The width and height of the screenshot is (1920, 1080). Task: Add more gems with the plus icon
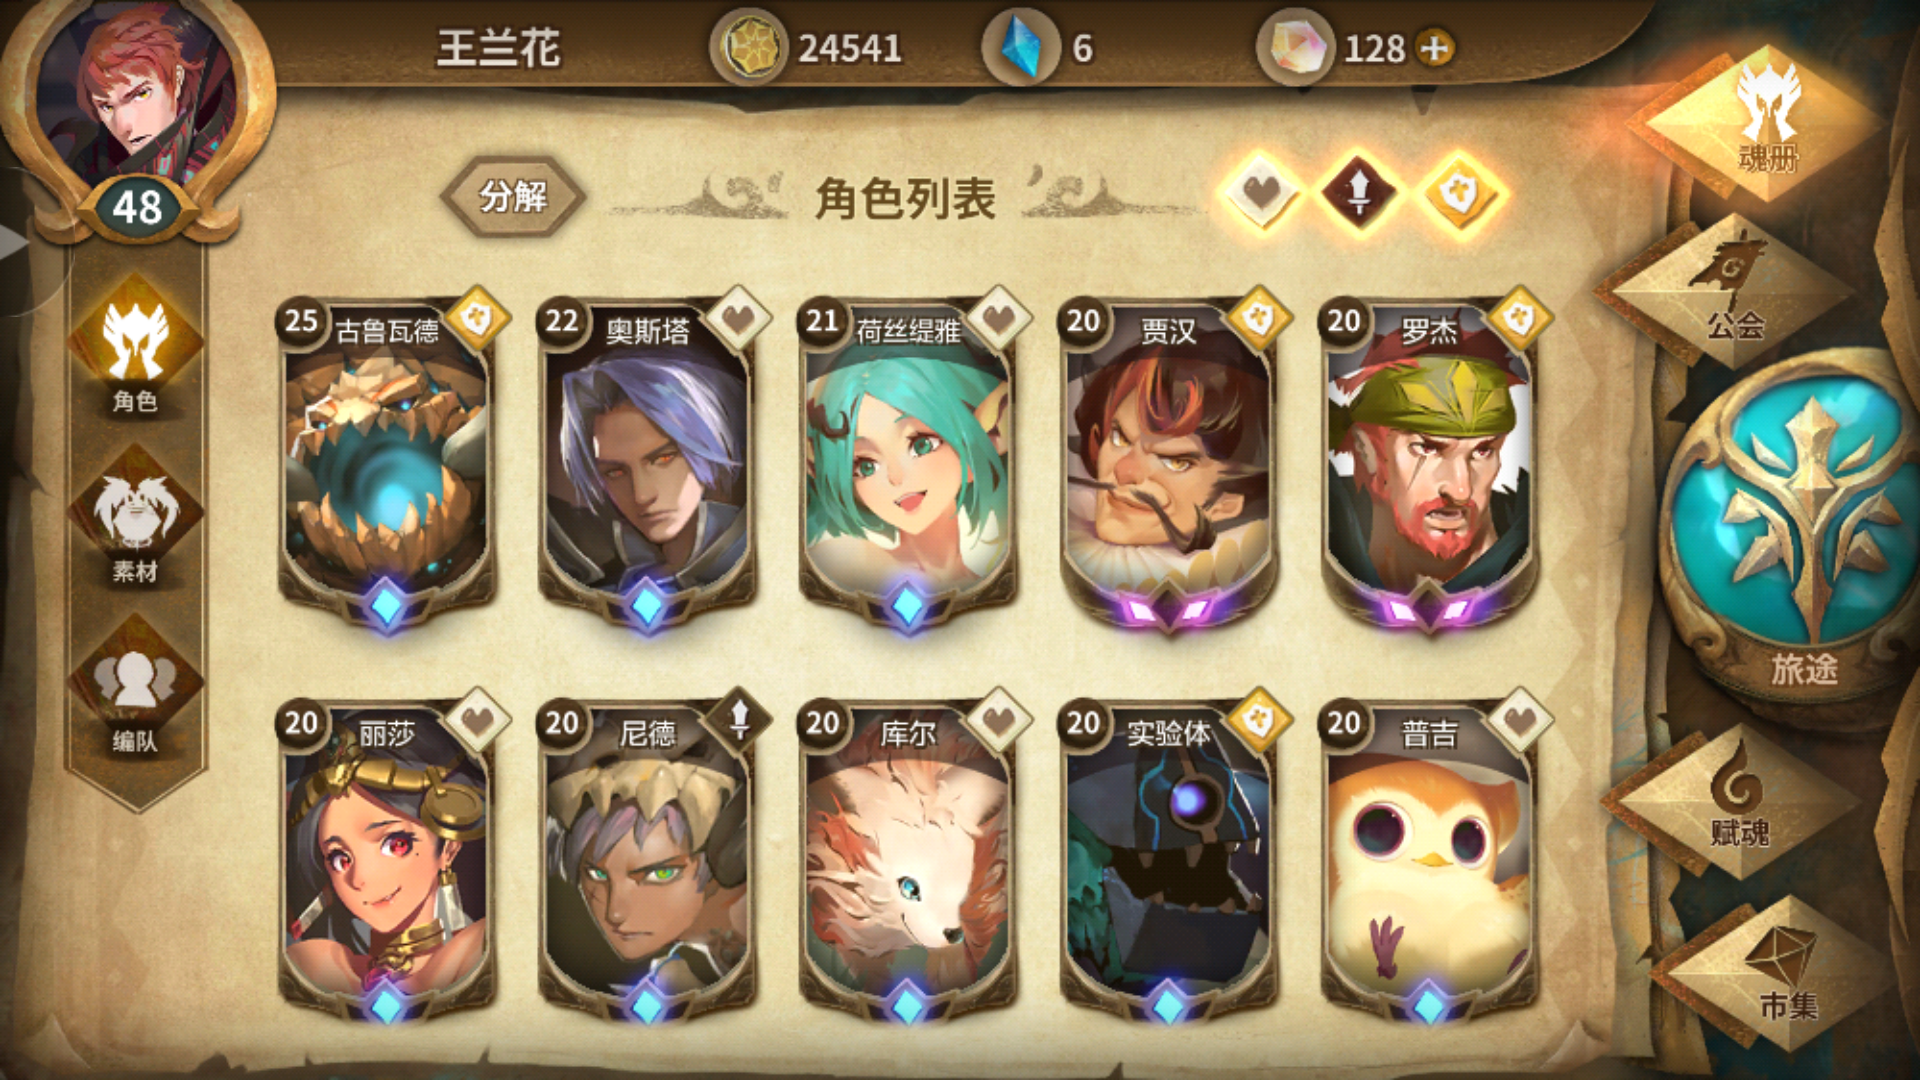click(x=1435, y=48)
